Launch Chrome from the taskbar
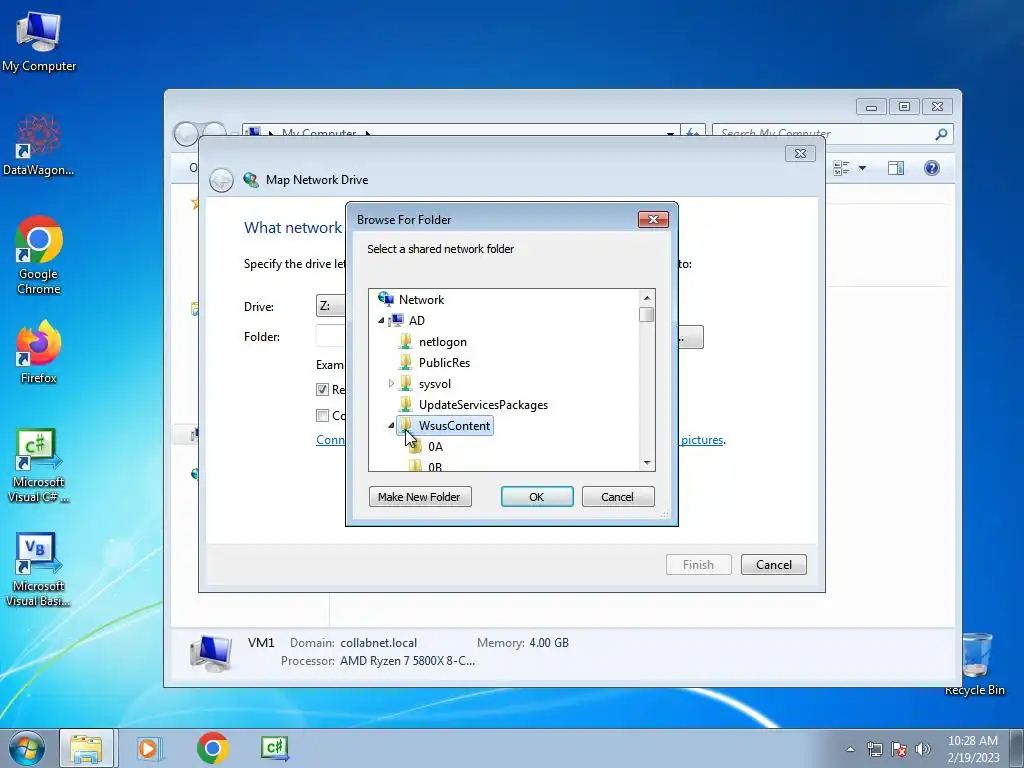Screen dimensions: 1024x768 coord(212,748)
